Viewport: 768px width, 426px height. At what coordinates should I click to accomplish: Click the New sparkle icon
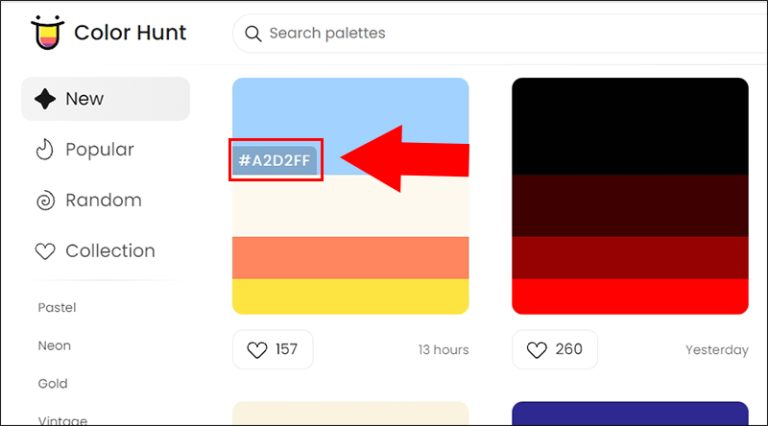45,99
